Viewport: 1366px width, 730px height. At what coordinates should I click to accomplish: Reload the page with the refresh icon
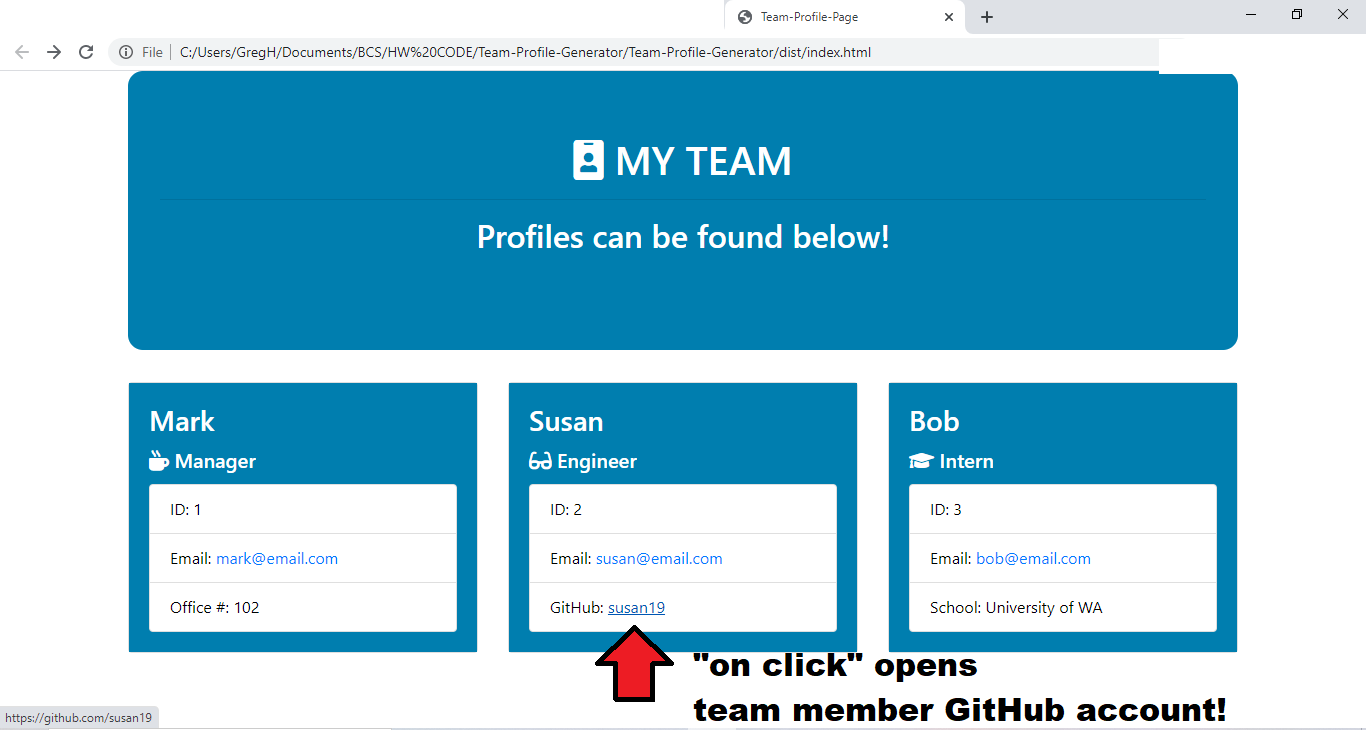pyautogui.click(x=86, y=52)
